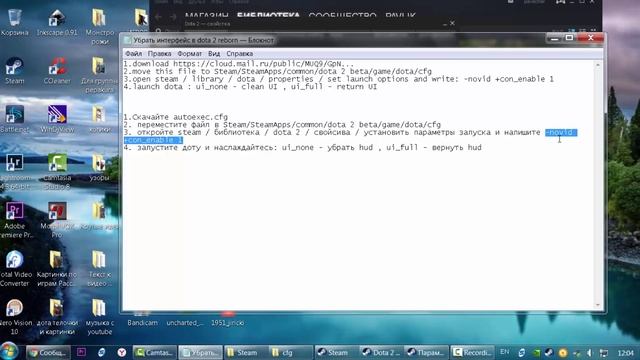Open the Правка menu in Notepad
The height and width of the screenshot is (360, 640).
click(159, 53)
